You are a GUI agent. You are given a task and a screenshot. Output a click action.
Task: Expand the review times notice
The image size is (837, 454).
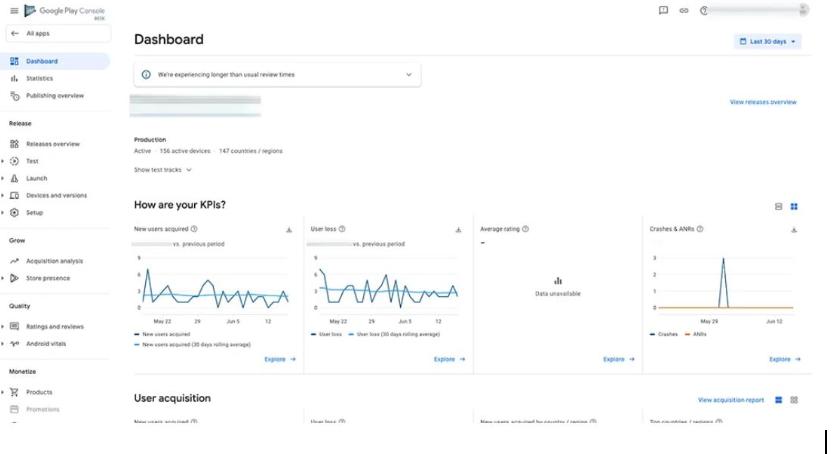[x=408, y=74]
